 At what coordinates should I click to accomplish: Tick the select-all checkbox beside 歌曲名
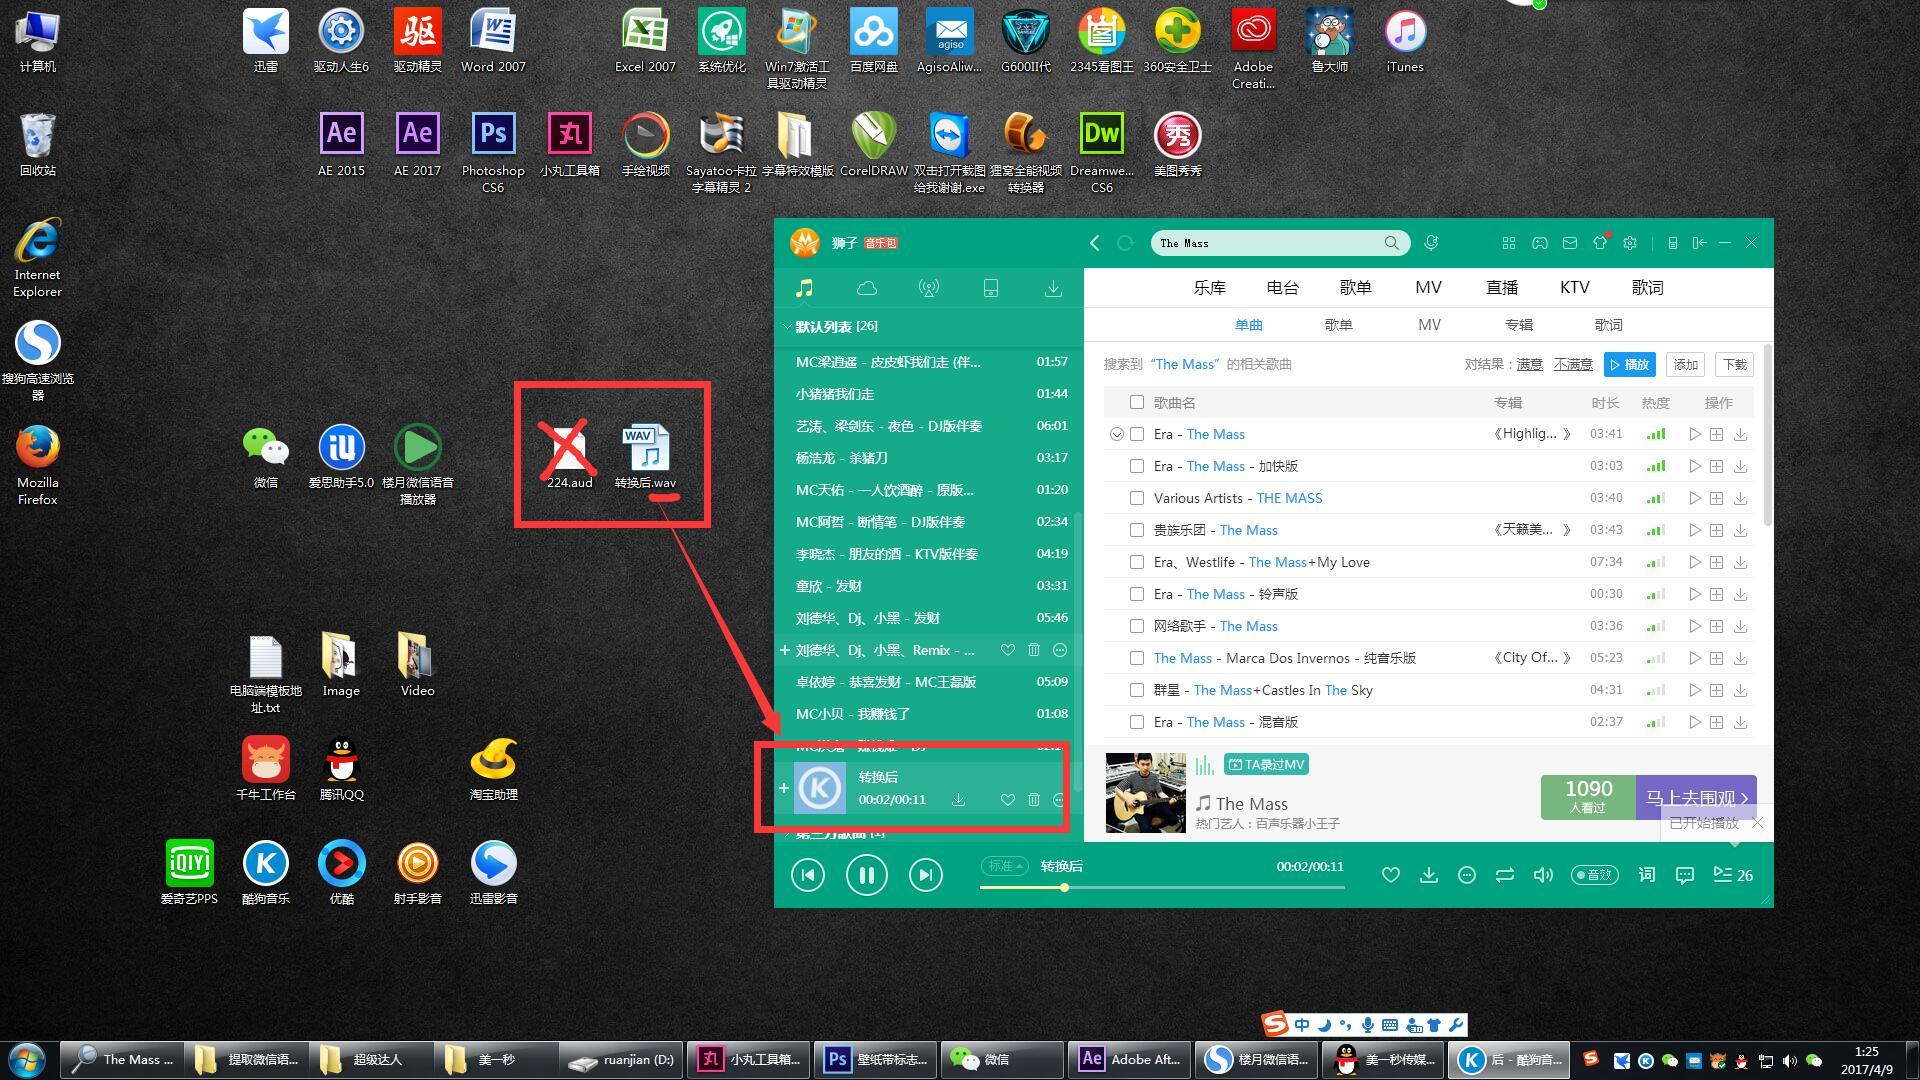1137,402
